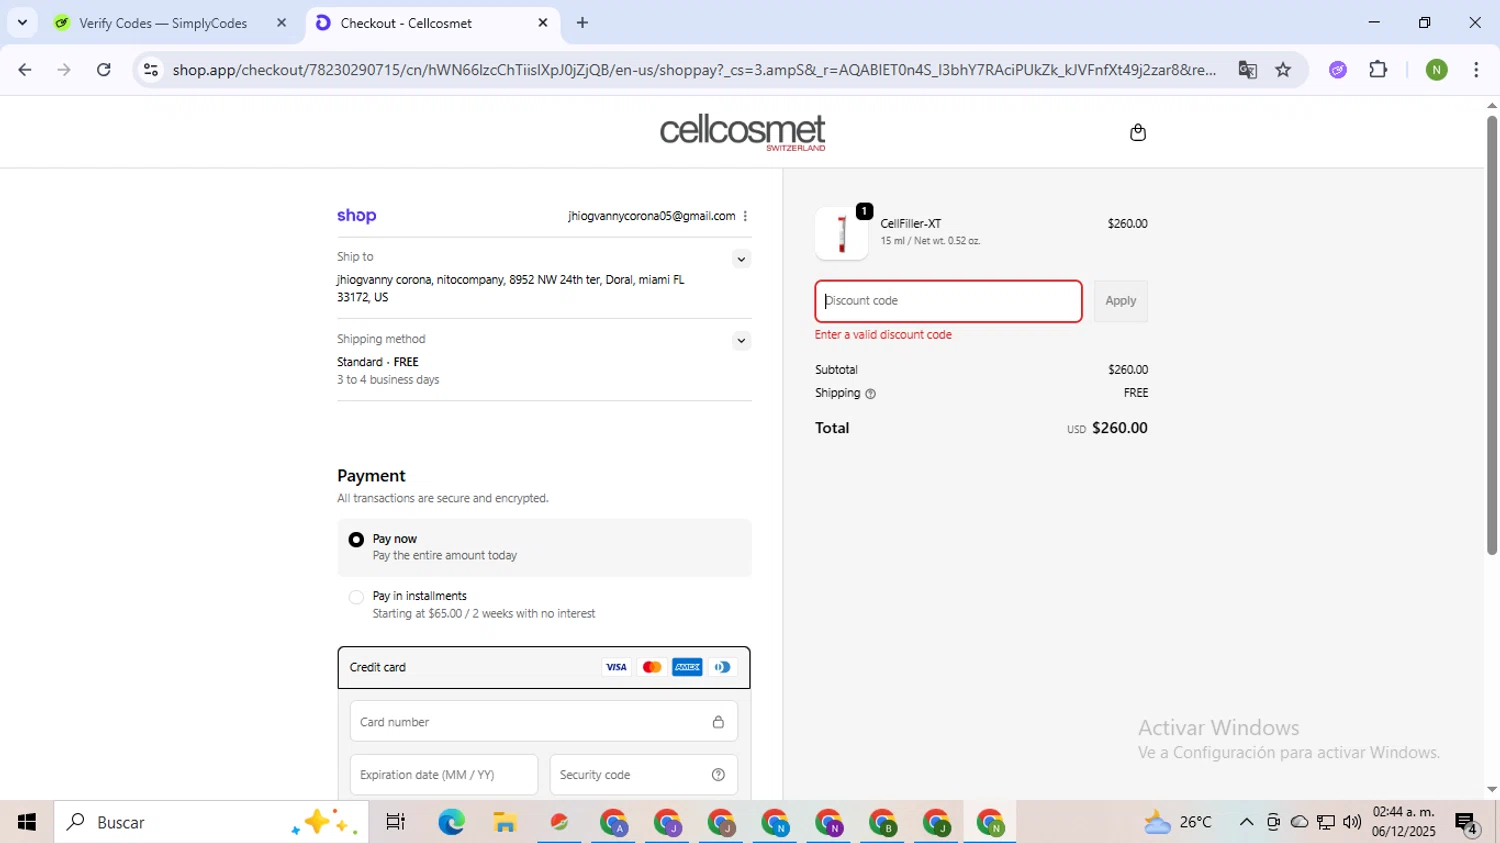Click the Card number field
This screenshot has height=843, width=1500.
pos(543,722)
